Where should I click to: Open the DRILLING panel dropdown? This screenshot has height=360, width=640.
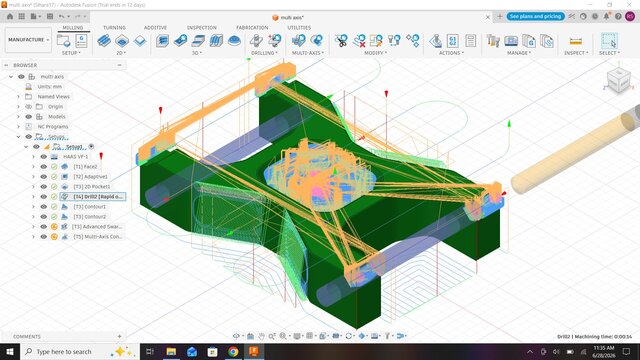264,53
